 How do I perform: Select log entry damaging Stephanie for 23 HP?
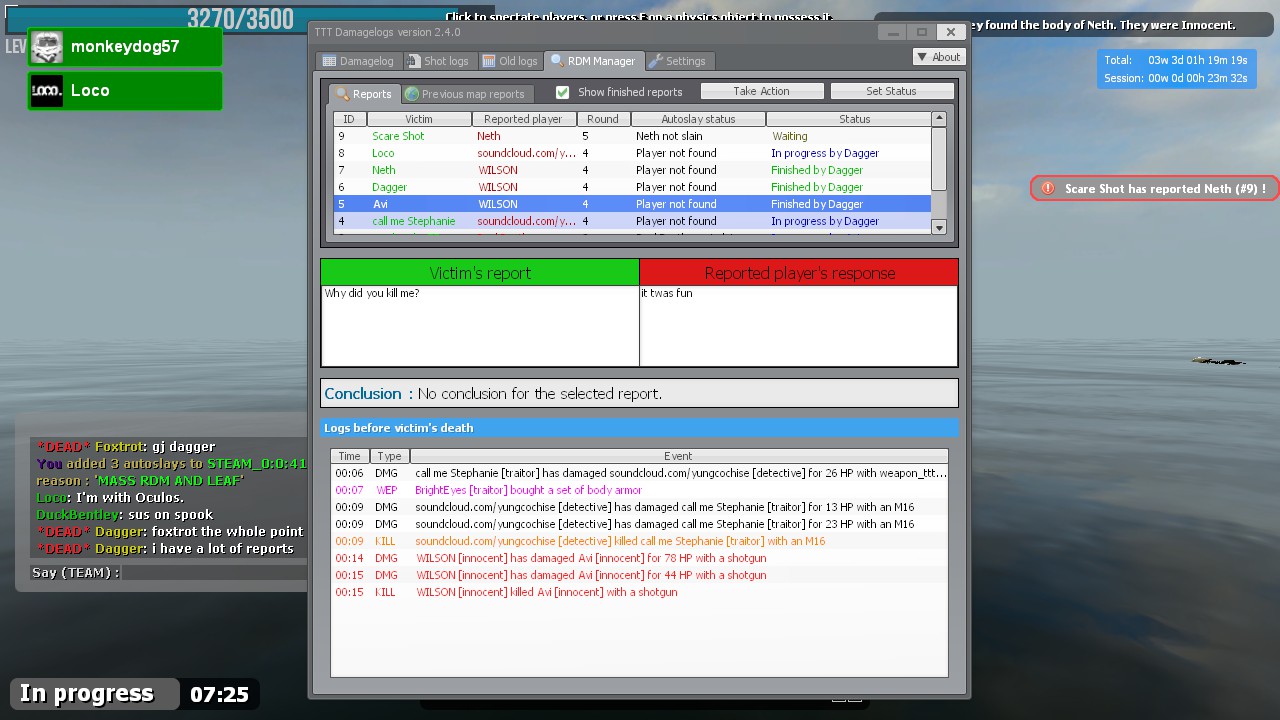coord(639,524)
